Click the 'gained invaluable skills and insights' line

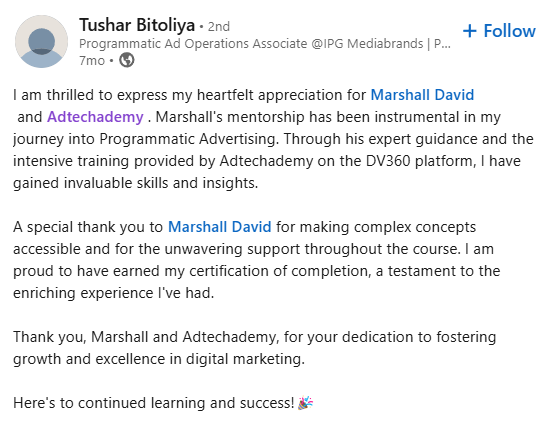136,183
